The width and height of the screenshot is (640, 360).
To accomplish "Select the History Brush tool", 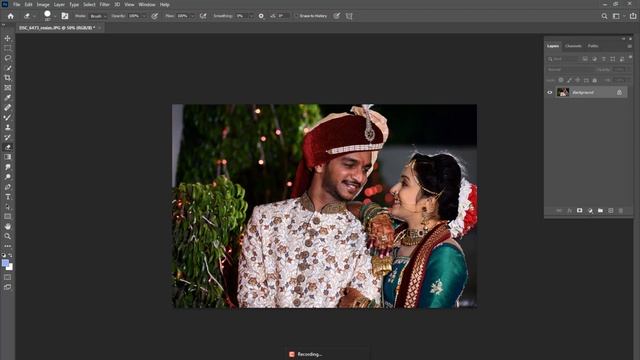I will coord(7,137).
